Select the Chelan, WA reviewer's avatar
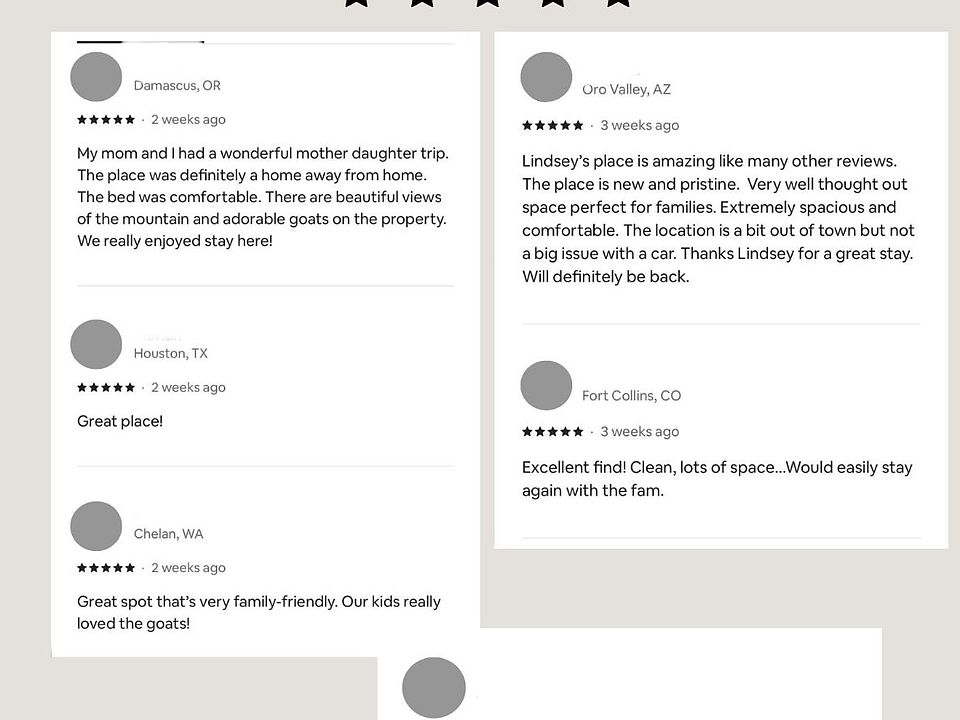Screen dimensions: 960x720 96,526
